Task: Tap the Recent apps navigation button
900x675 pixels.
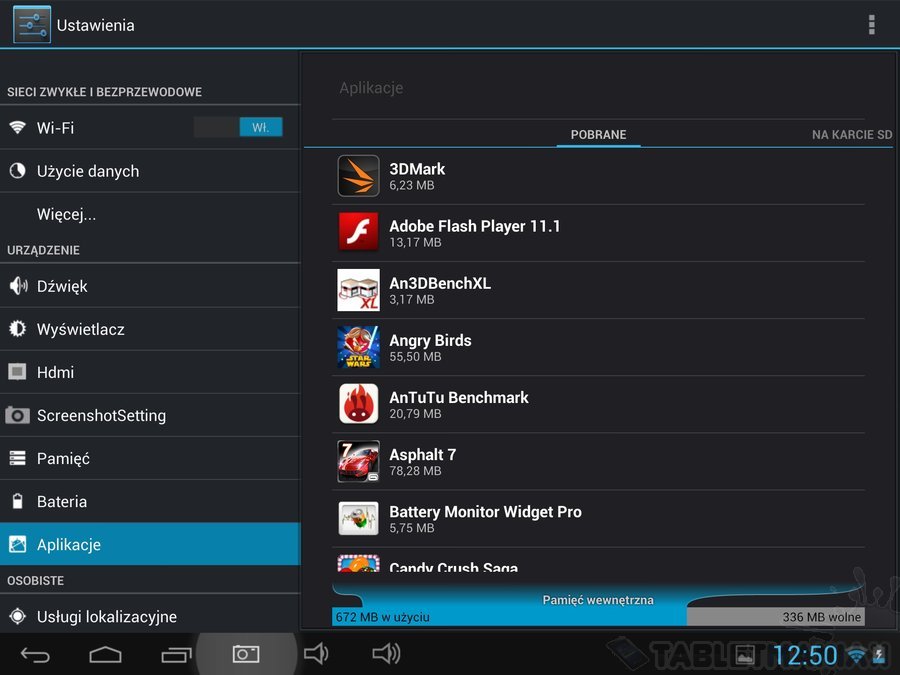Action: [x=176, y=654]
